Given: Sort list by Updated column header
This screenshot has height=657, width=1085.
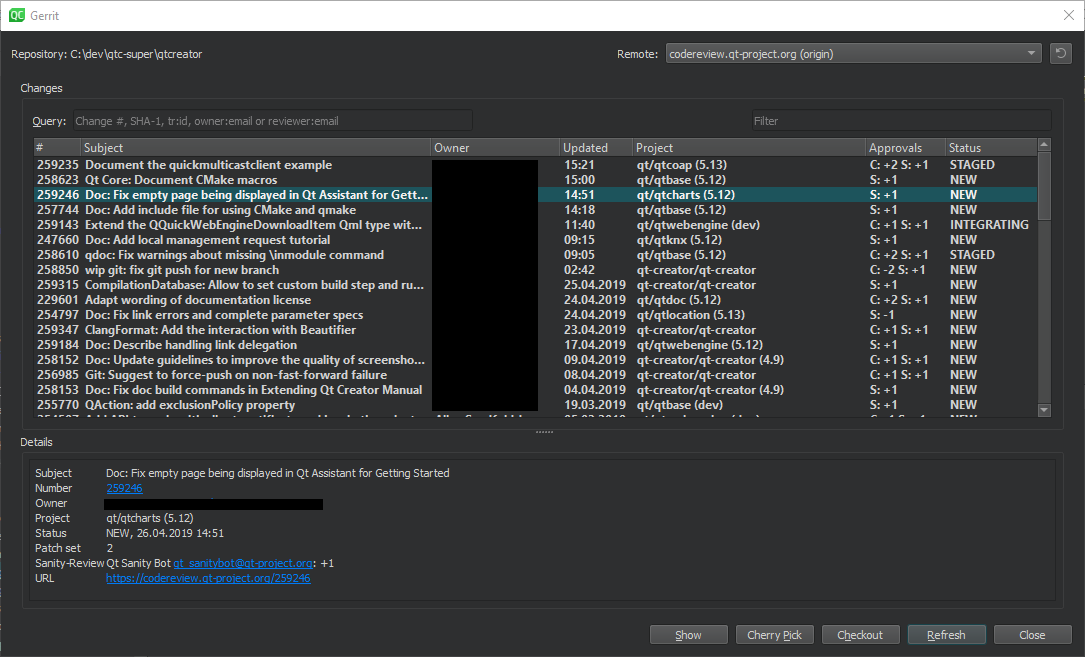Looking at the screenshot, I should (x=595, y=148).
